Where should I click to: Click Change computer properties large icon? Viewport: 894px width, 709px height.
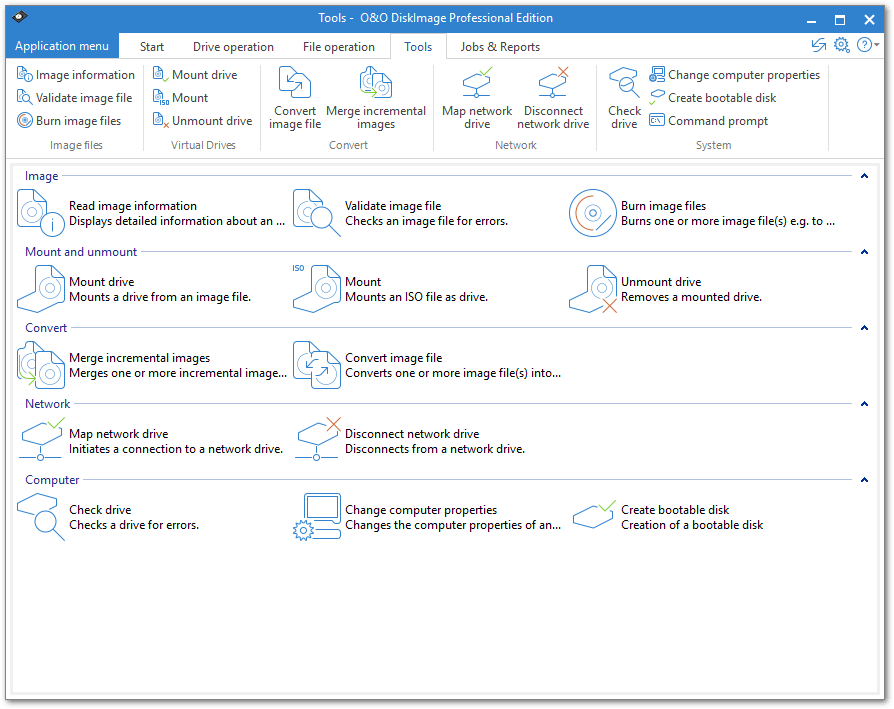click(316, 517)
